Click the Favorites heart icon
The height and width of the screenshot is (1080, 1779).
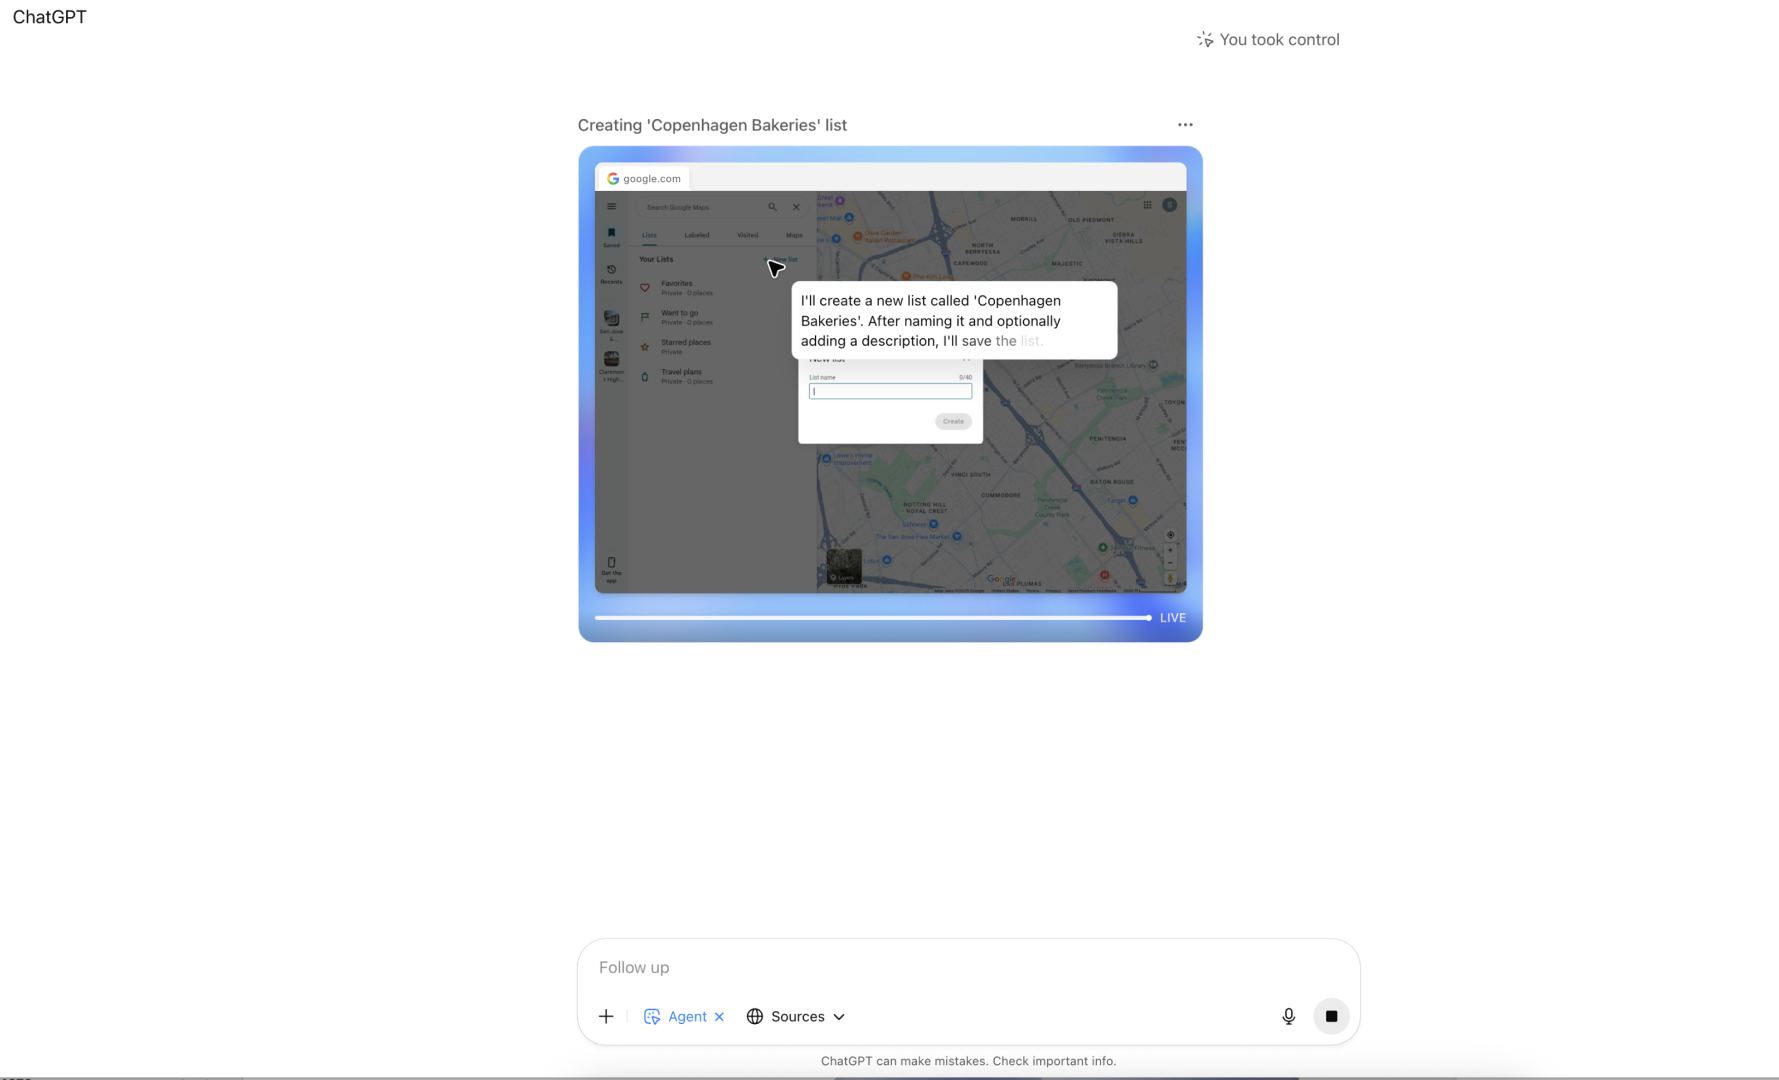click(645, 288)
